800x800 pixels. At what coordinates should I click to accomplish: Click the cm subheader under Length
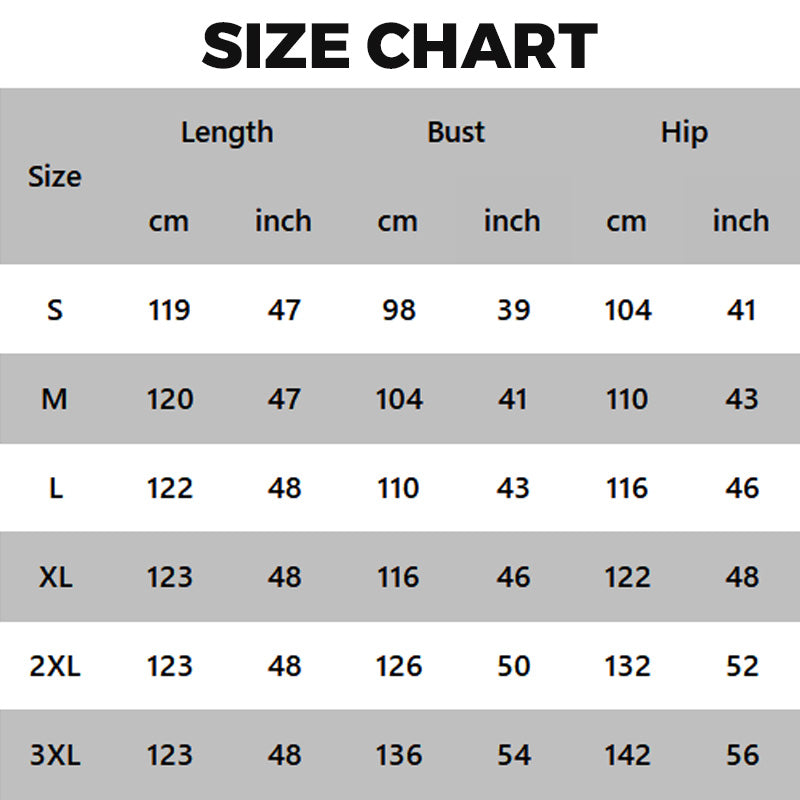169,221
